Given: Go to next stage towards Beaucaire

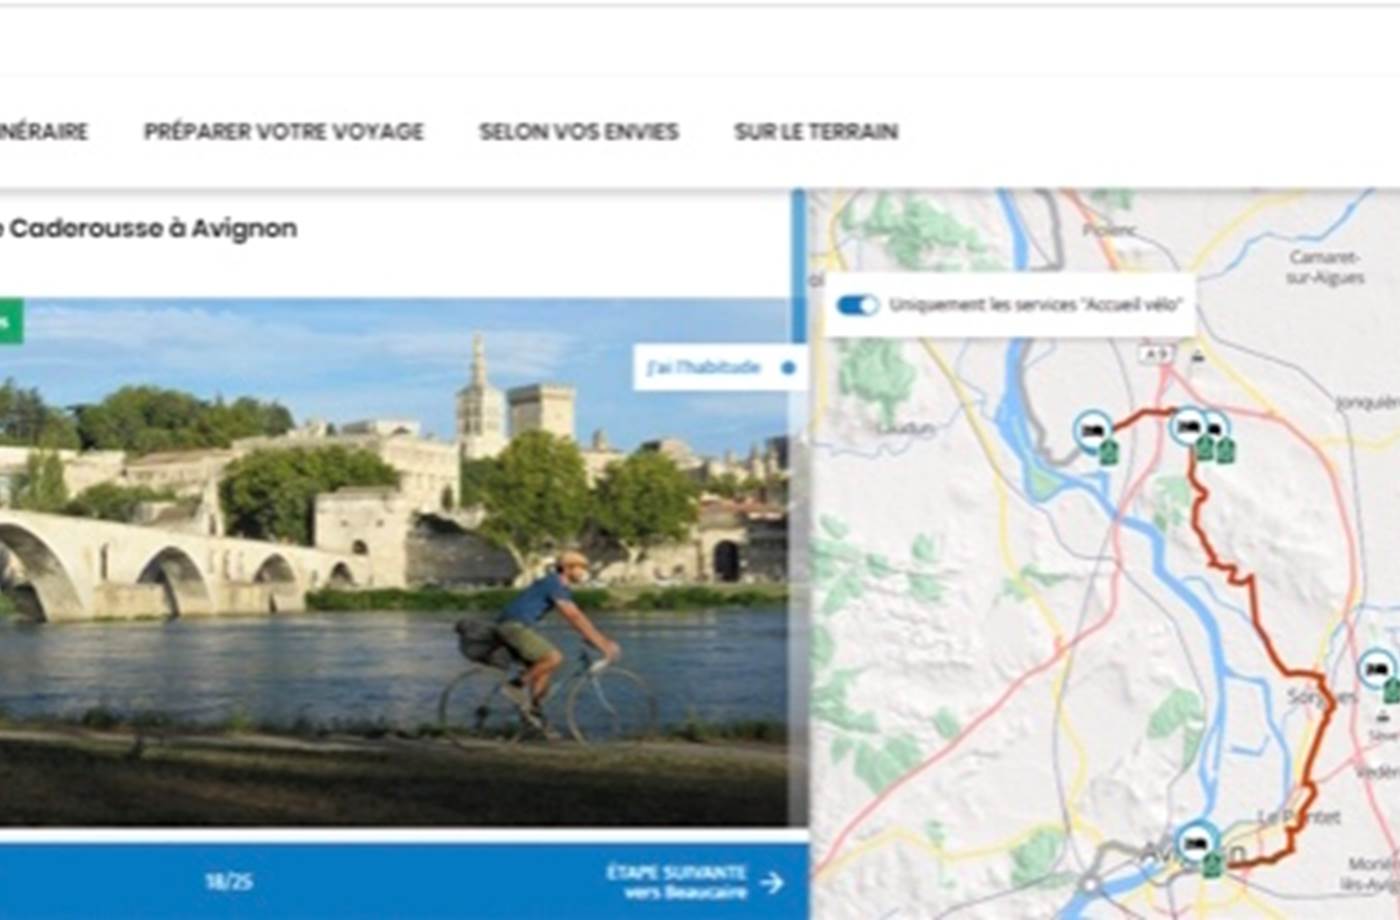Looking at the screenshot, I should point(676,881).
